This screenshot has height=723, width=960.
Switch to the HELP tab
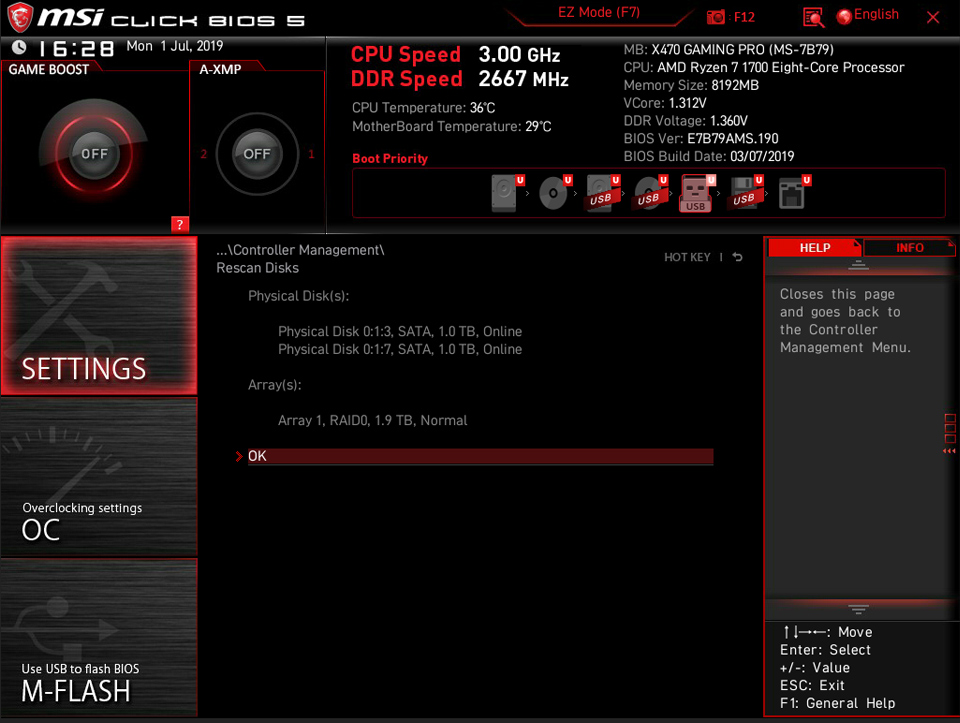(x=814, y=247)
